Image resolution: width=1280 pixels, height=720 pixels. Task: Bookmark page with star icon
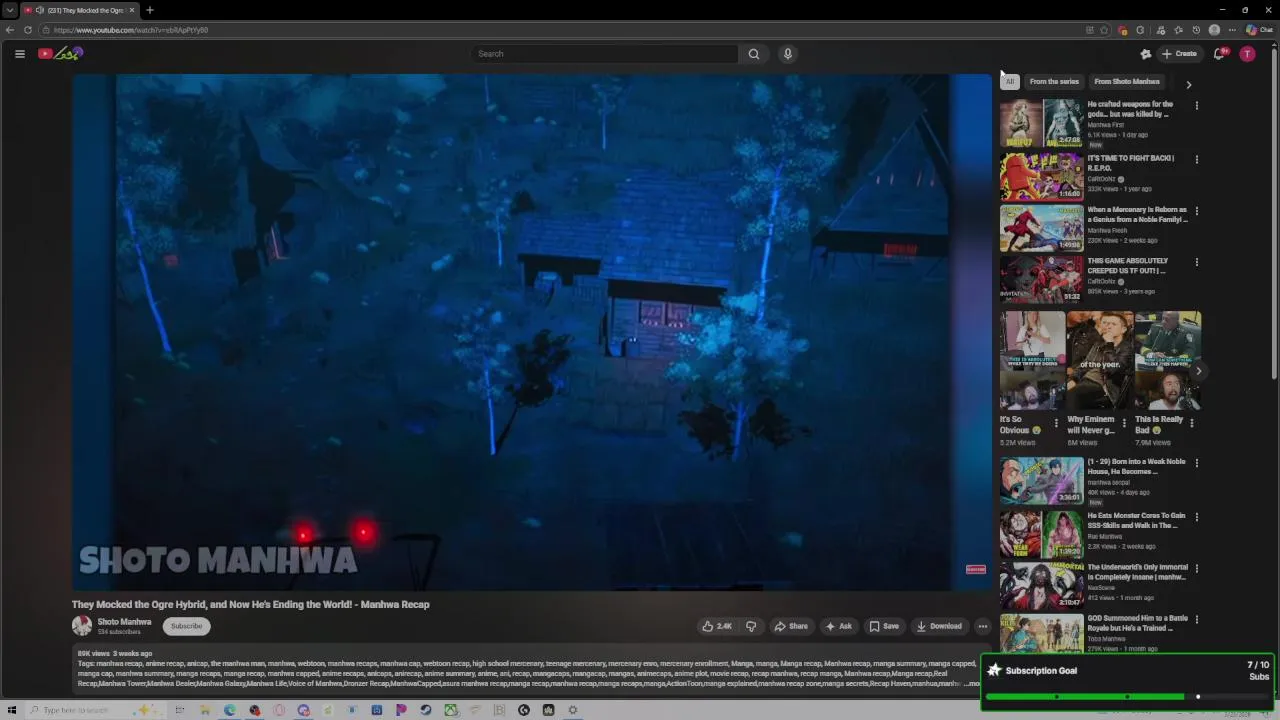[x=1104, y=30]
